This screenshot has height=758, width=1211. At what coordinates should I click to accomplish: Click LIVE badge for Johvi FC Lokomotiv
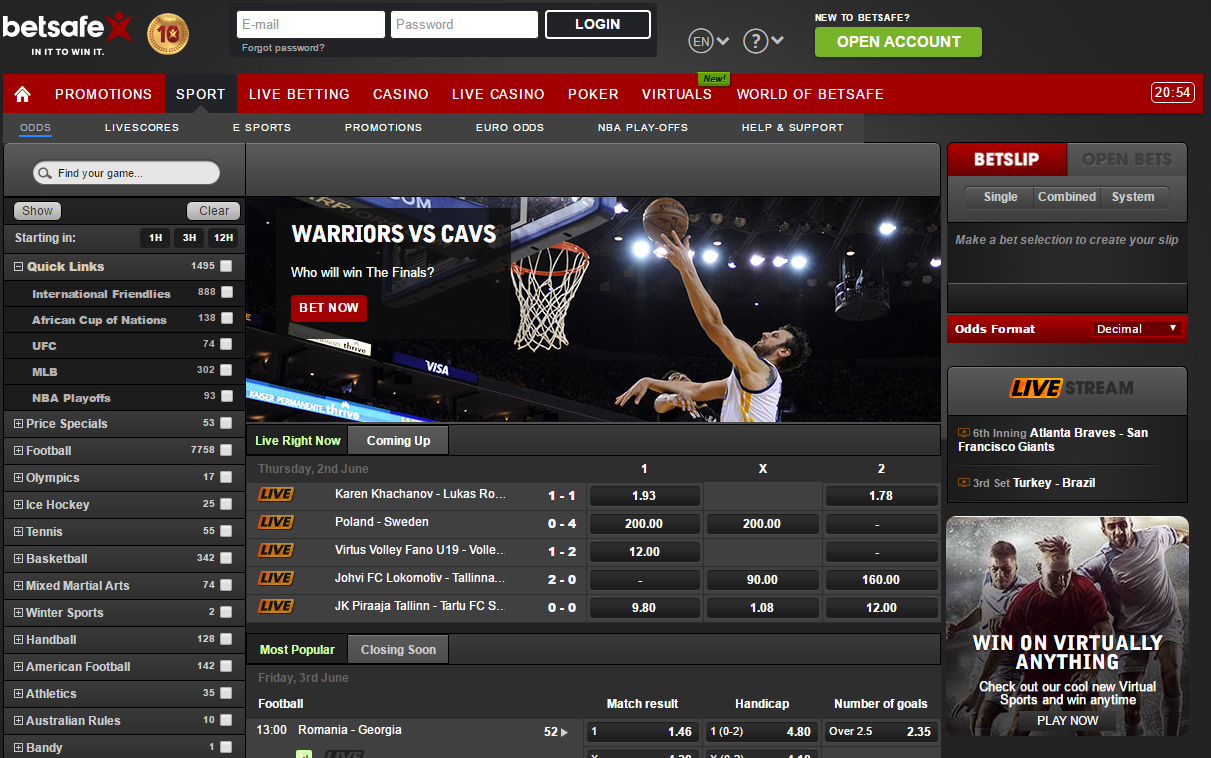tap(276, 578)
